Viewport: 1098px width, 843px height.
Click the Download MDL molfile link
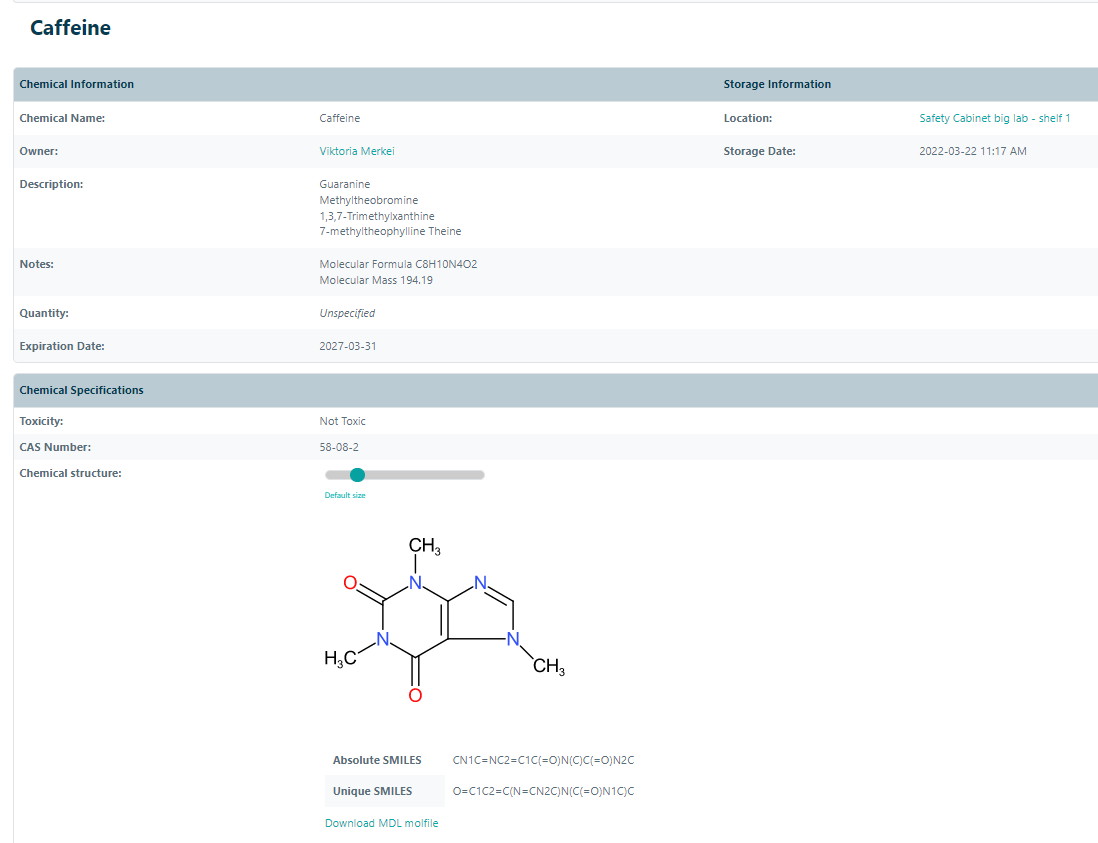pos(381,823)
